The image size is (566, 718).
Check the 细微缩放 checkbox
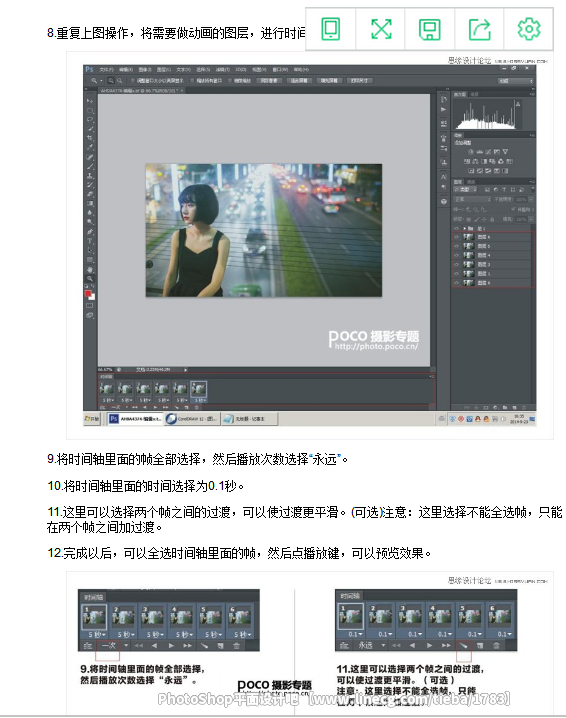(x=230, y=81)
